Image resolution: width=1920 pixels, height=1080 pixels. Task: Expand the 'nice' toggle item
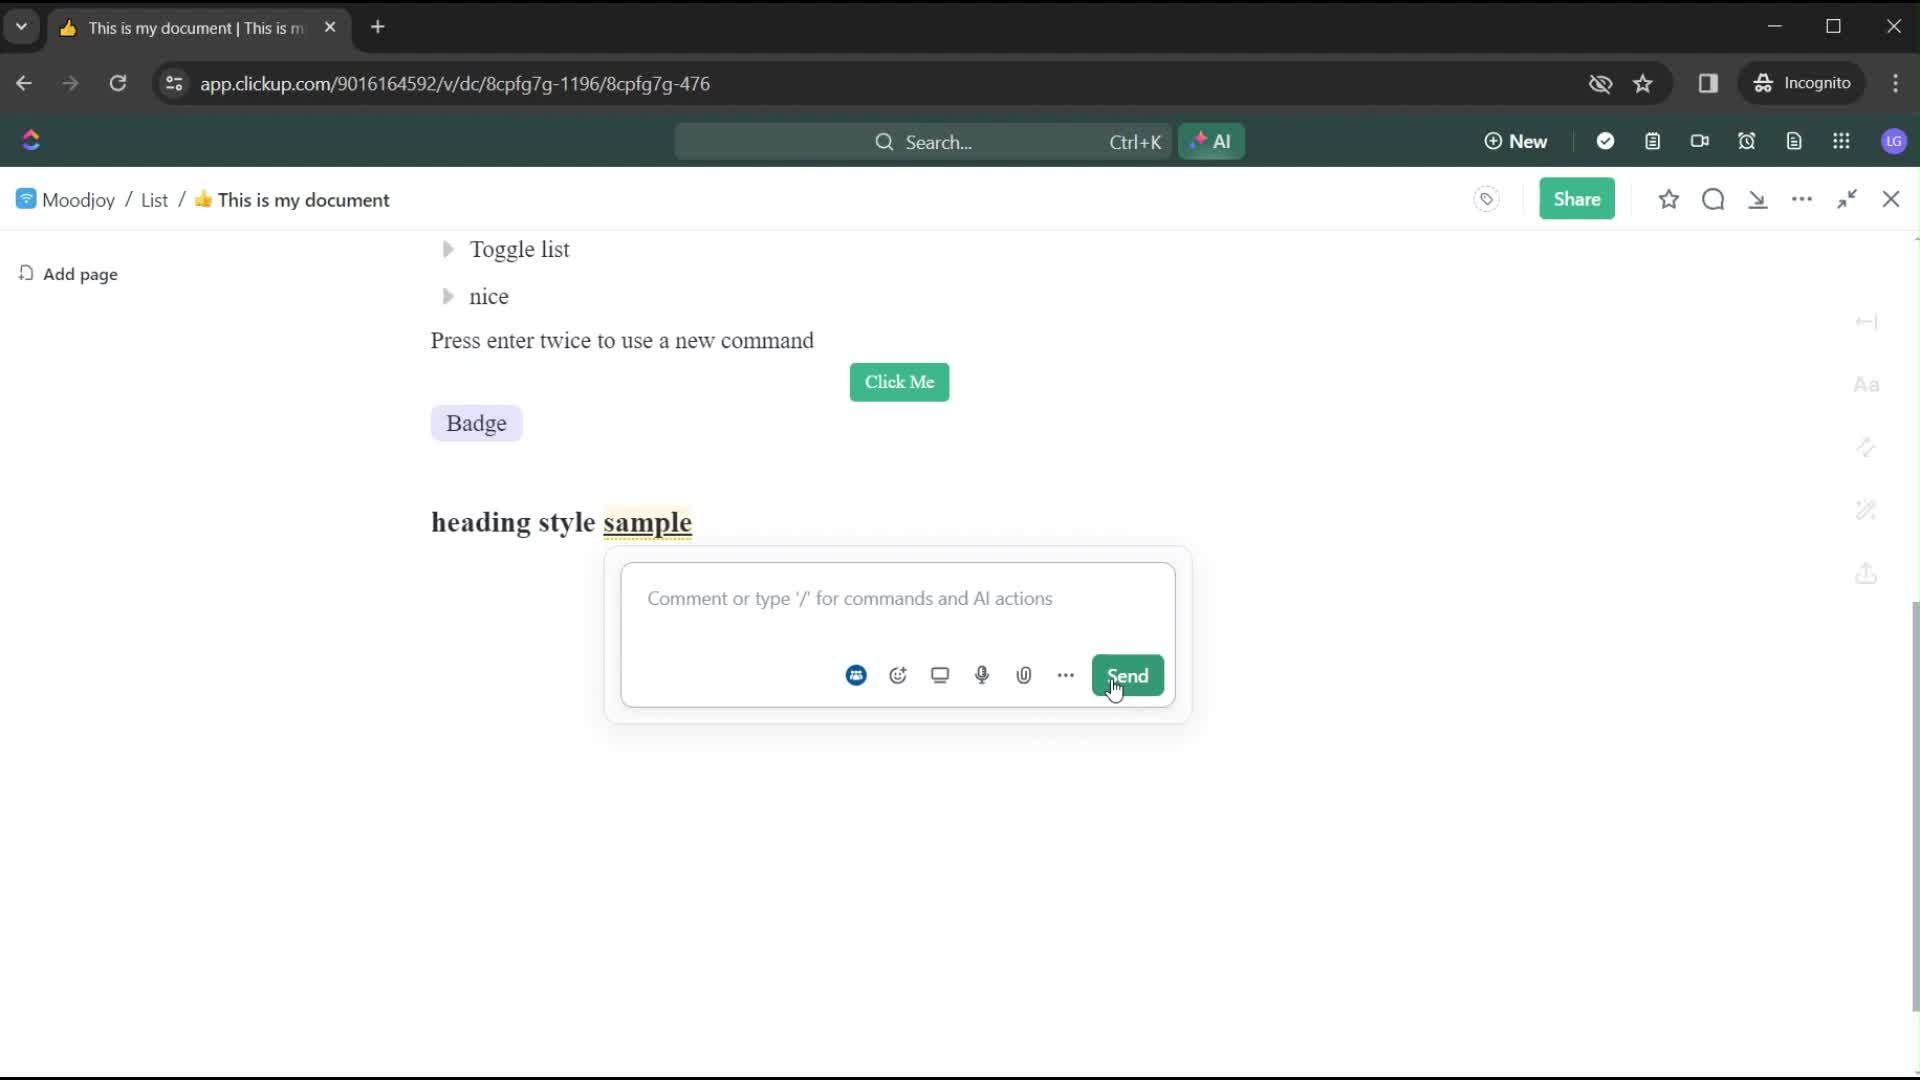click(447, 295)
